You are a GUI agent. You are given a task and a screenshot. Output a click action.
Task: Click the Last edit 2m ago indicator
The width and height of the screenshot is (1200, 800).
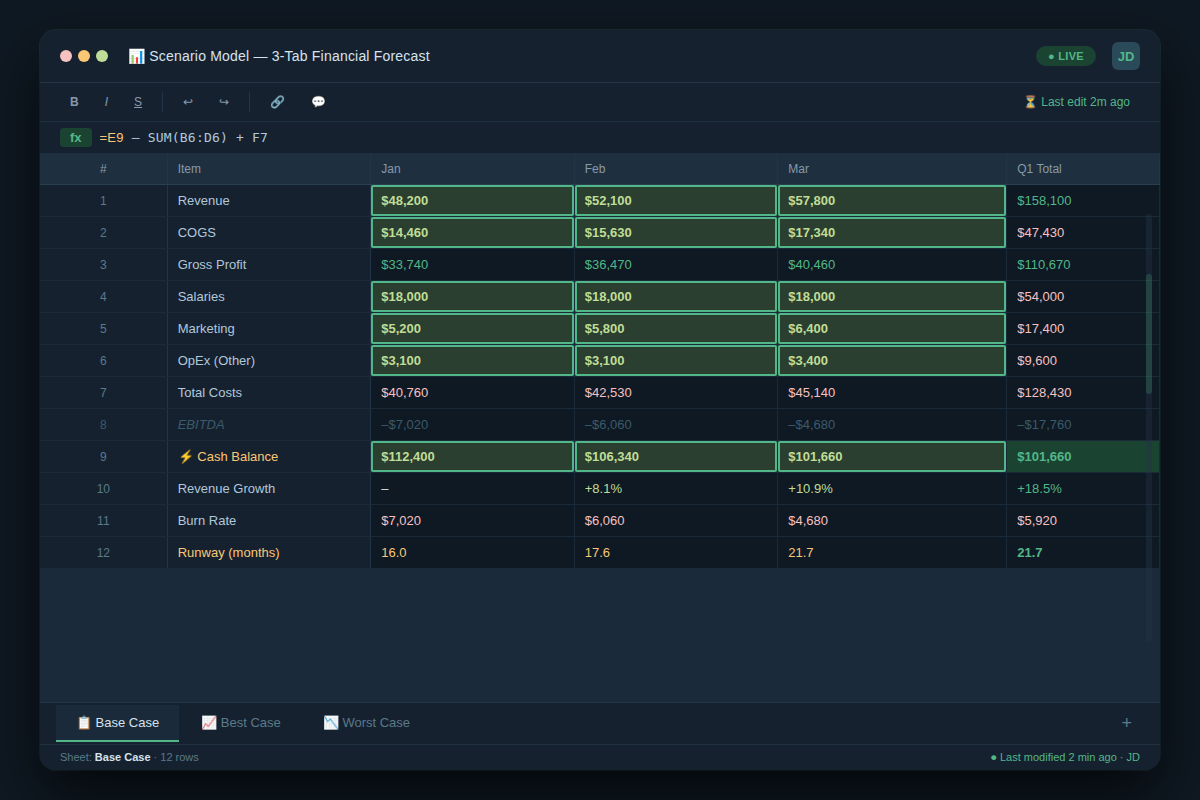pyautogui.click(x=1076, y=102)
